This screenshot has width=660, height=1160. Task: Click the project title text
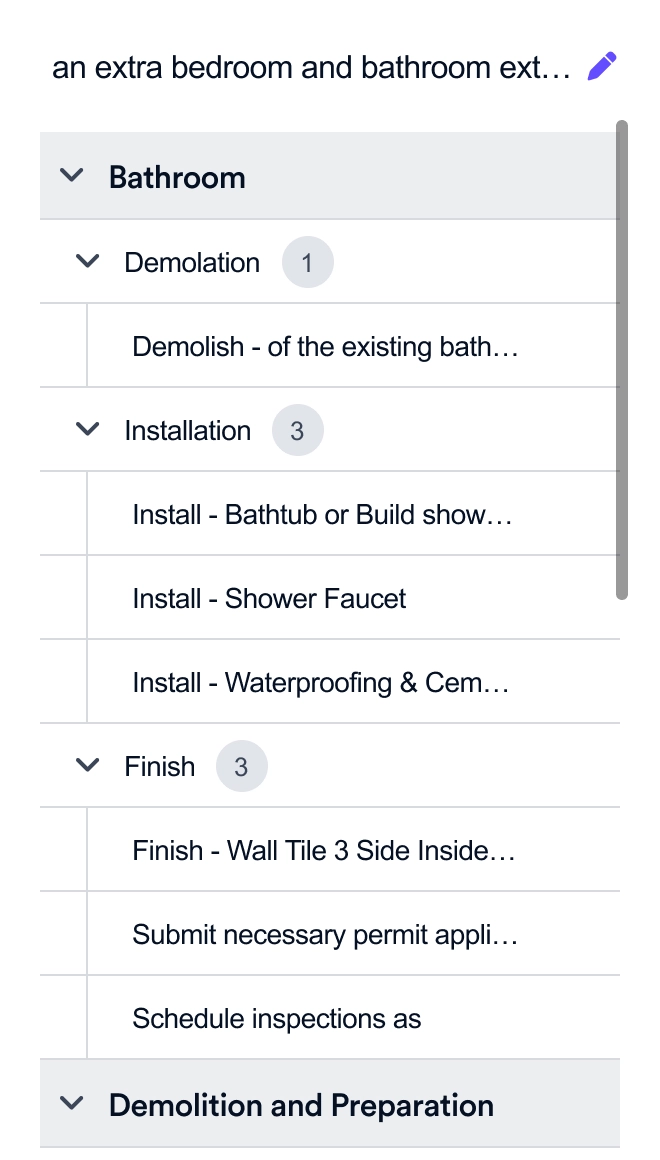point(310,68)
